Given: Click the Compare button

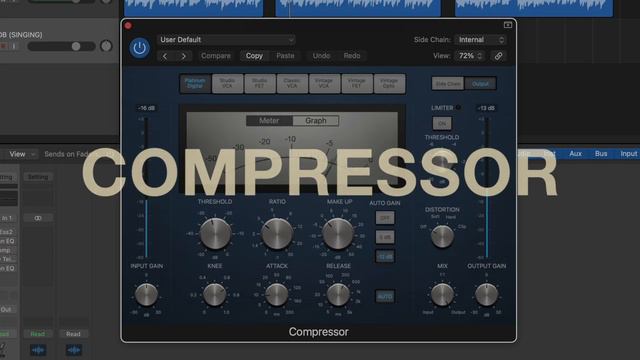Looking at the screenshot, I should click(x=216, y=56).
